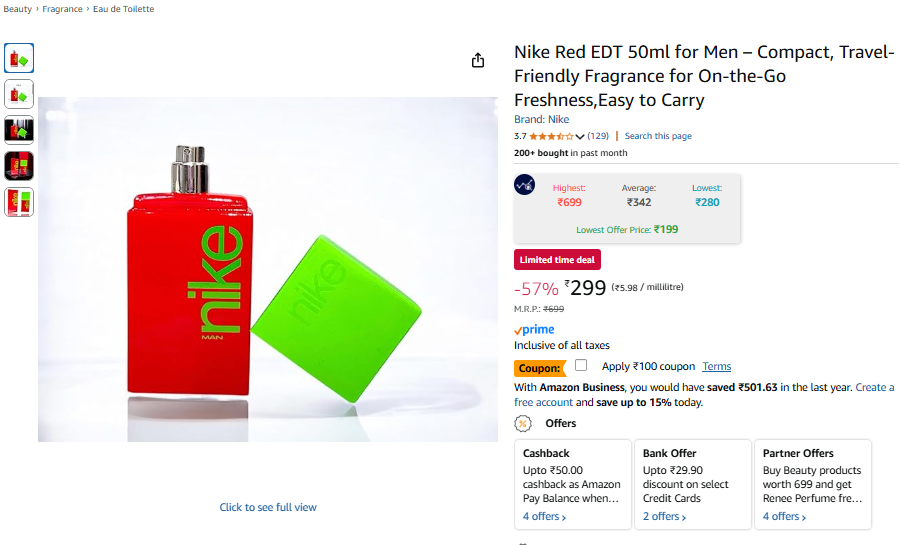Click the star rating icons
Viewport: 900px width, 545px height.
tap(550, 136)
